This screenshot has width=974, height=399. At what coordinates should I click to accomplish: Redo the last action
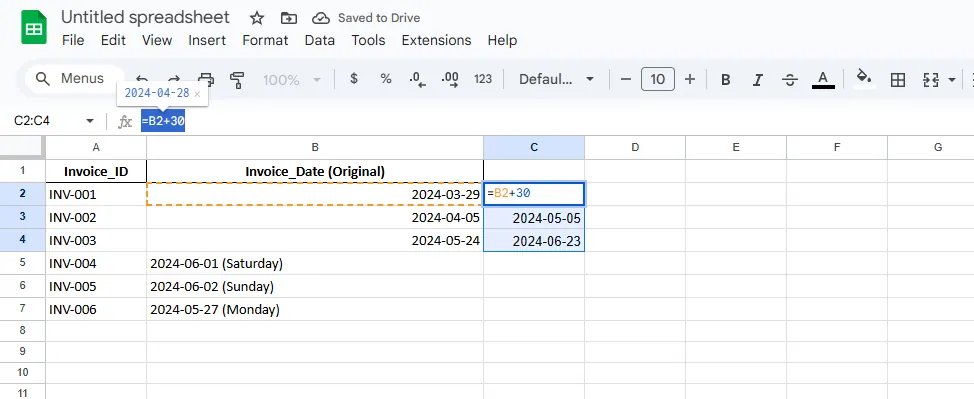174,79
